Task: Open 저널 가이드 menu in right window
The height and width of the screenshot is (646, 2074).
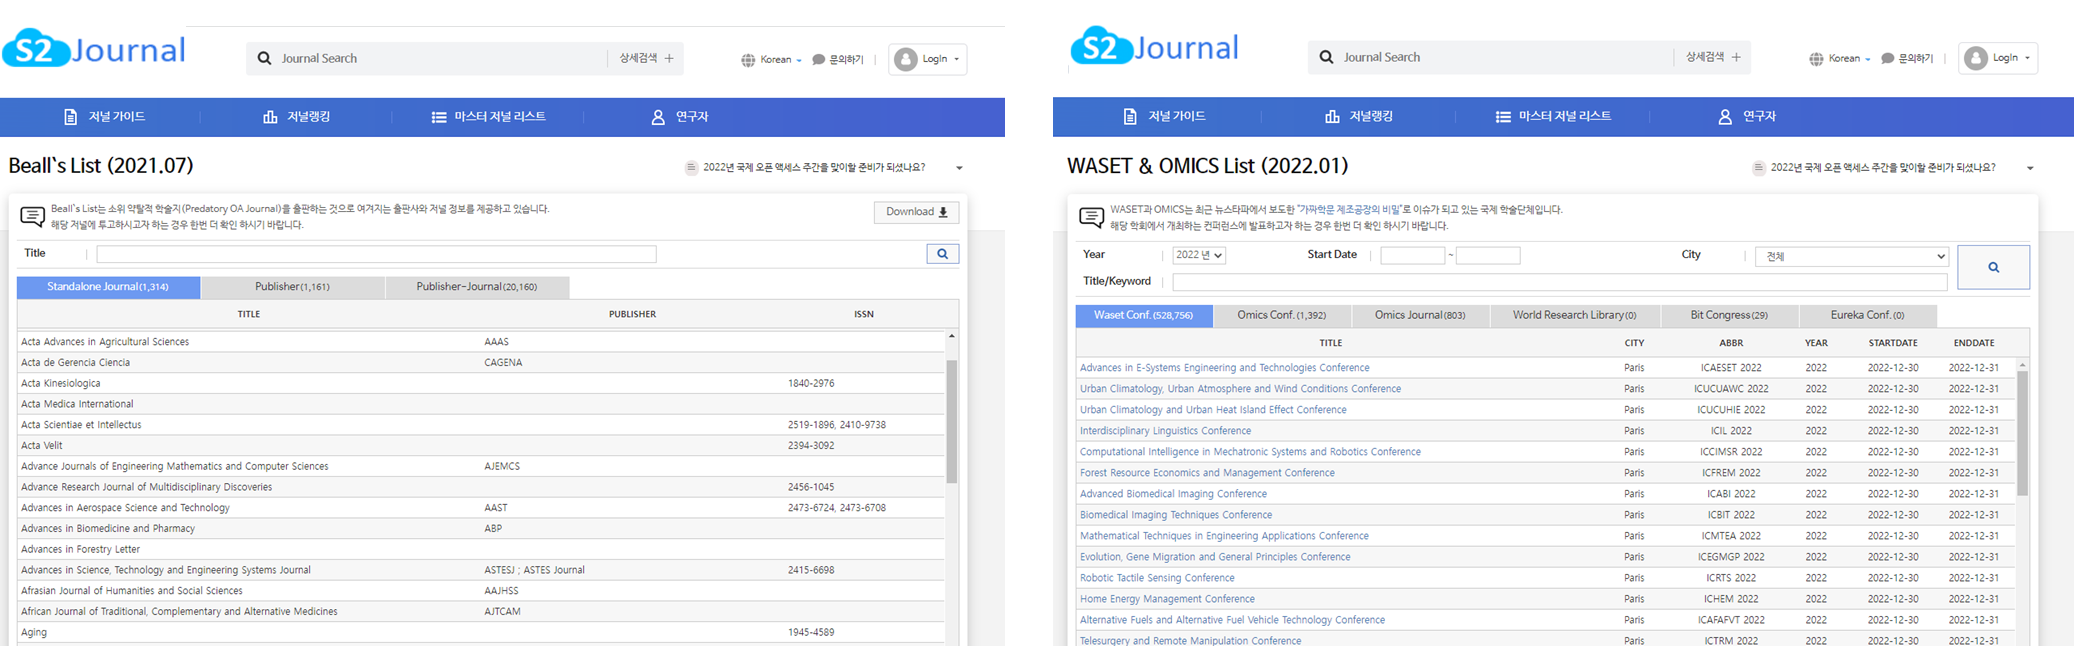Action: point(1165,116)
